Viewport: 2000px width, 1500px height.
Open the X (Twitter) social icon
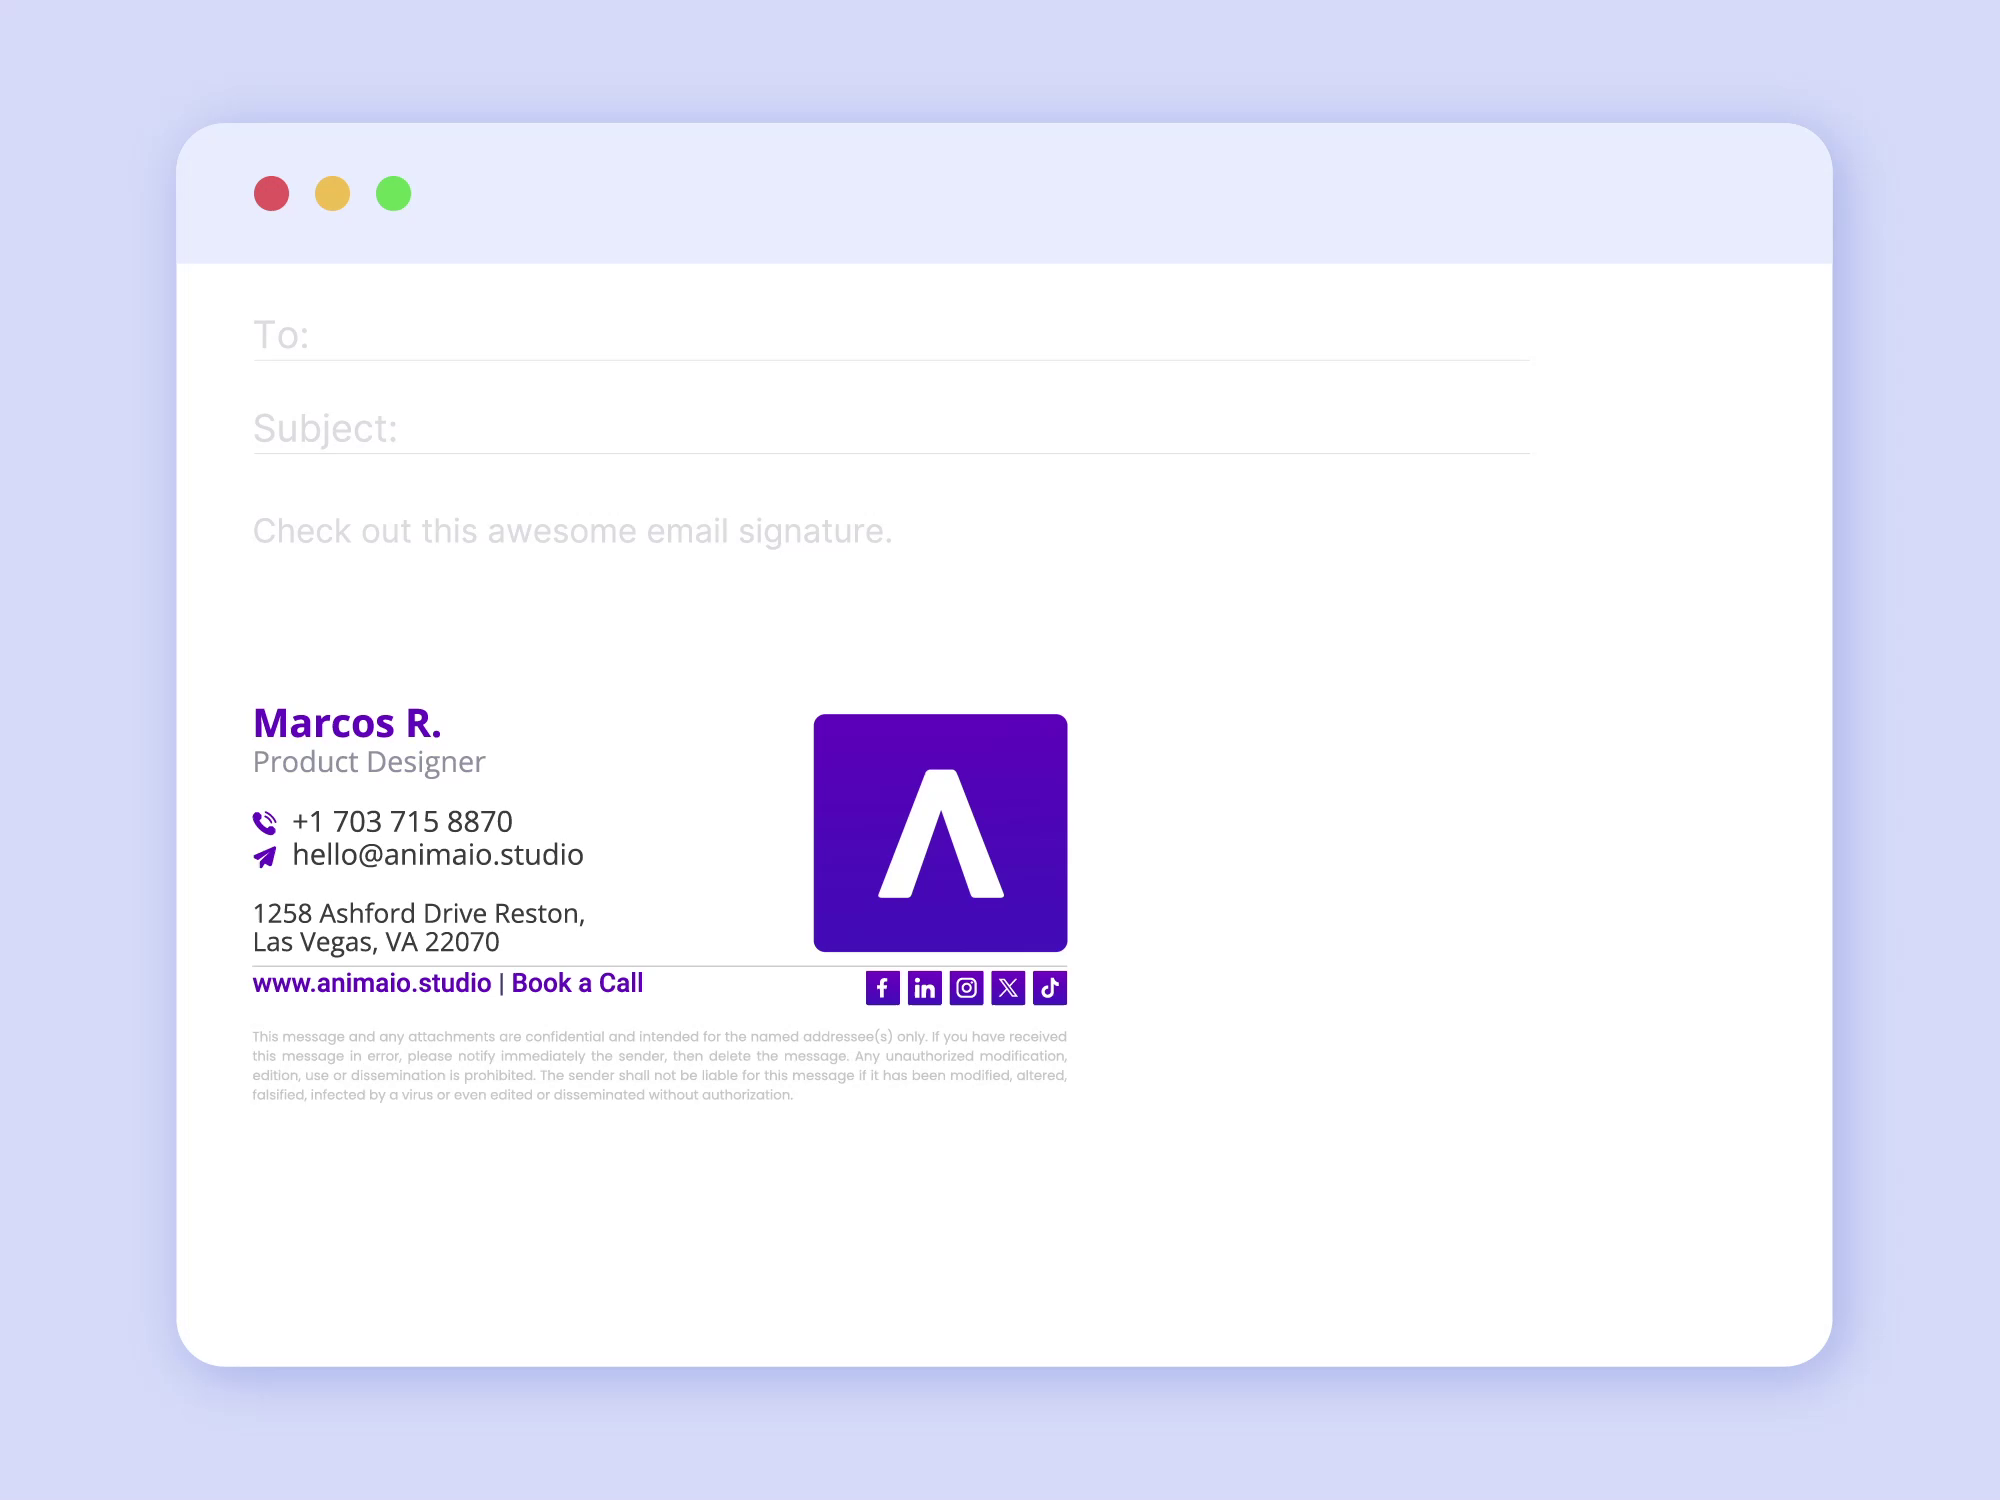(1008, 988)
